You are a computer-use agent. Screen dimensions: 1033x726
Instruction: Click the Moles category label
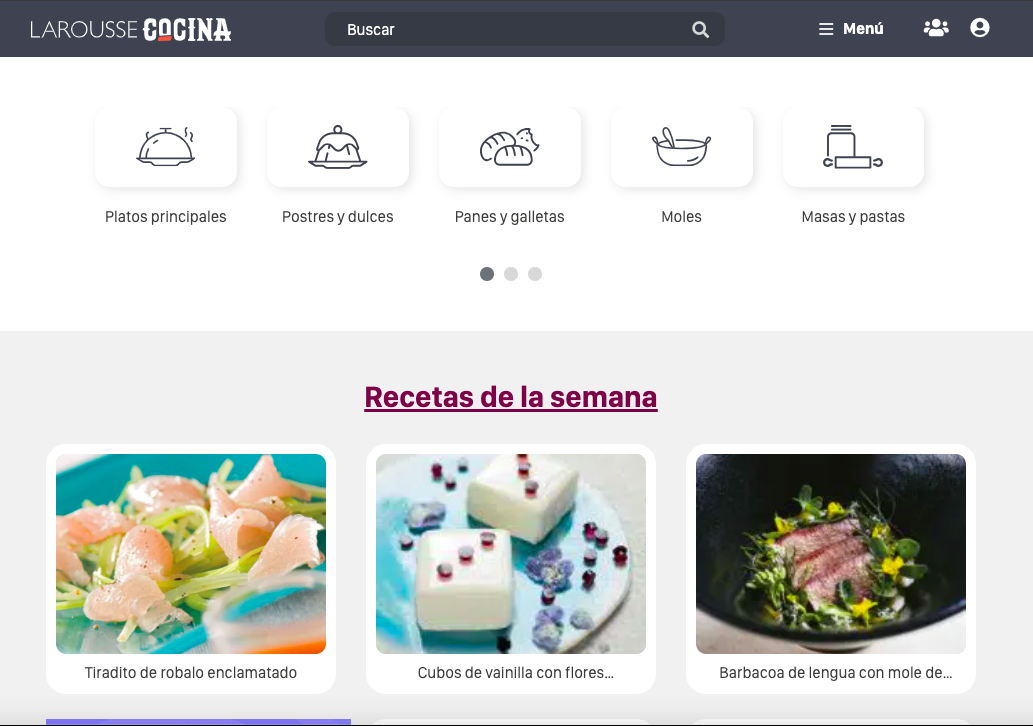pyautogui.click(x=681, y=217)
